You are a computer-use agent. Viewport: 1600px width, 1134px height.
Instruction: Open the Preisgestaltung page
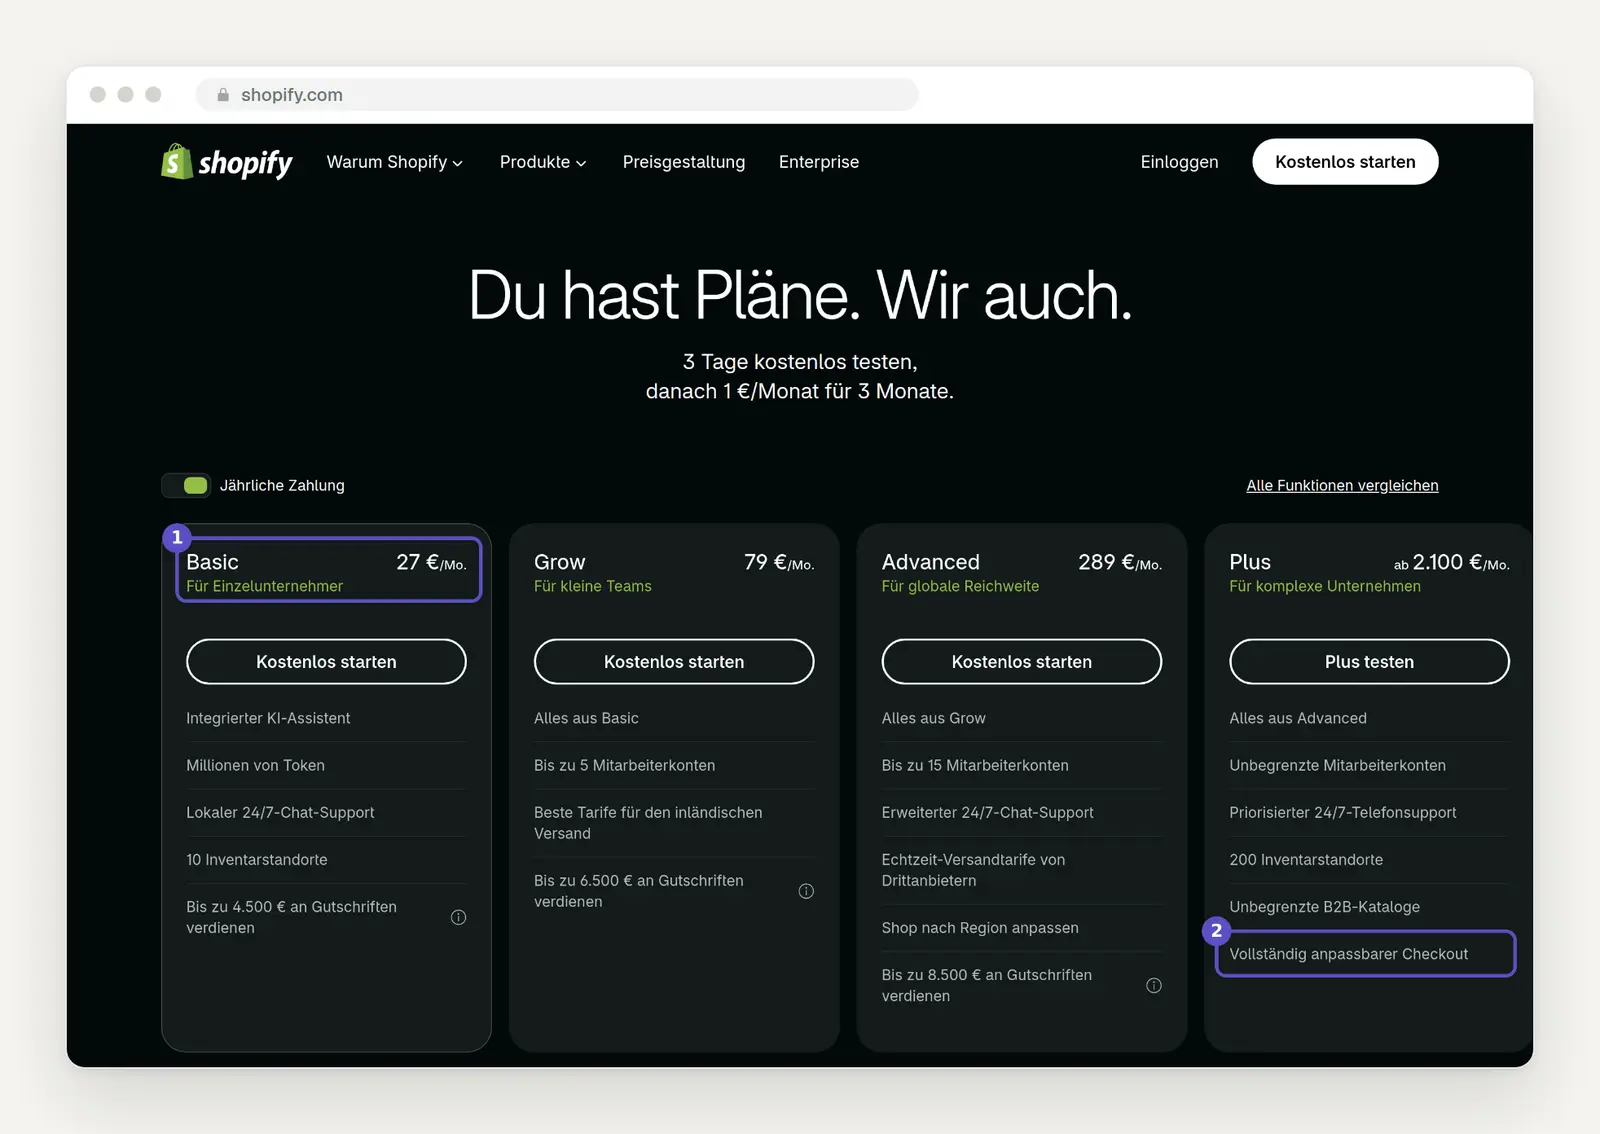684,162
